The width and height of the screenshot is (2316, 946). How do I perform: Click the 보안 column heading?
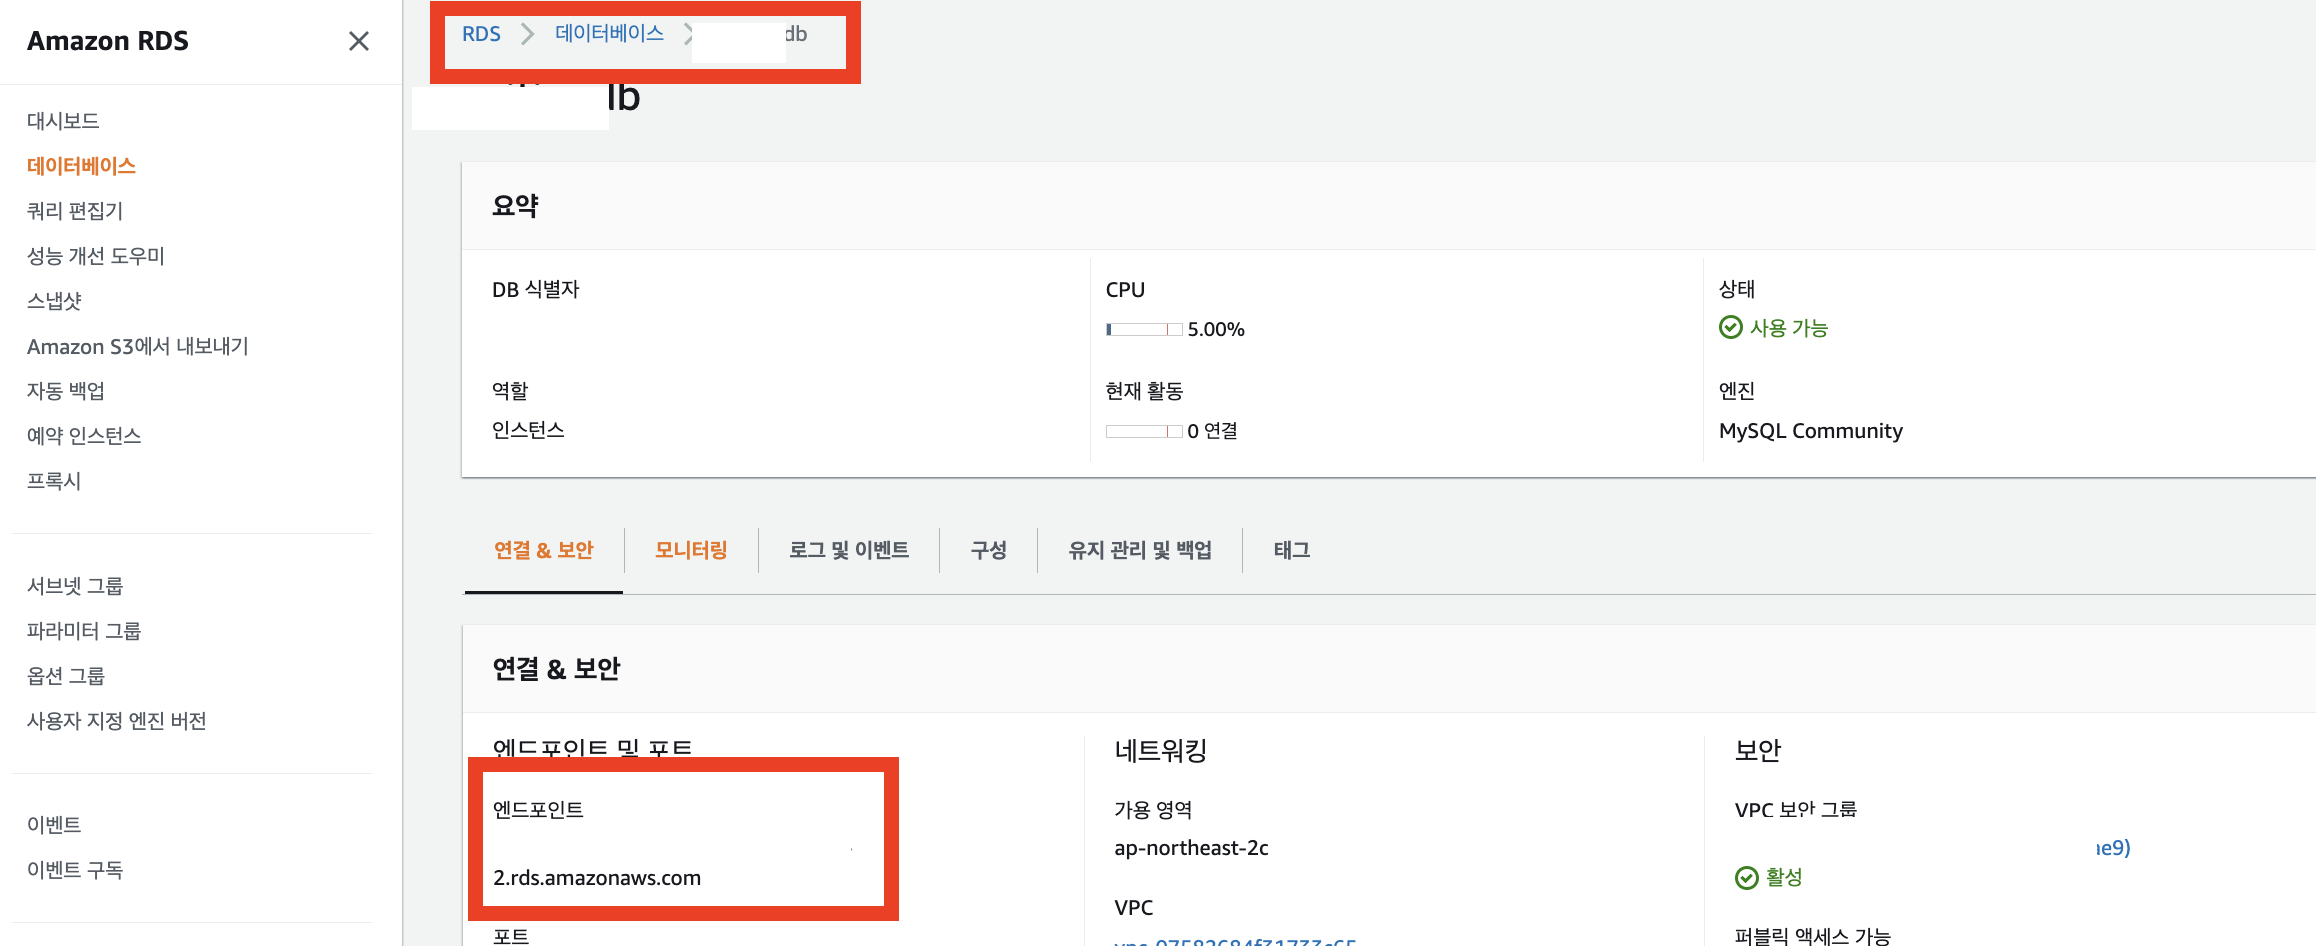pyautogui.click(x=1758, y=750)
